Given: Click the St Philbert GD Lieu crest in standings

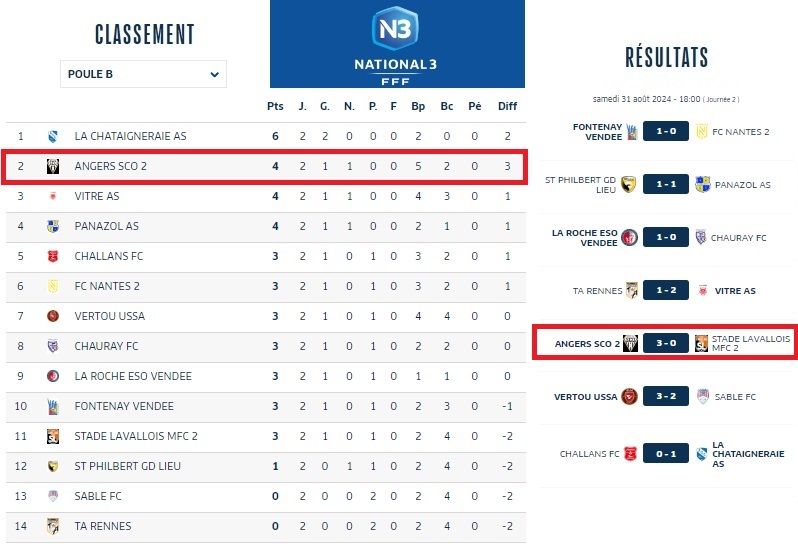Looking at the screenshot, I should click(x=53, y=466).
